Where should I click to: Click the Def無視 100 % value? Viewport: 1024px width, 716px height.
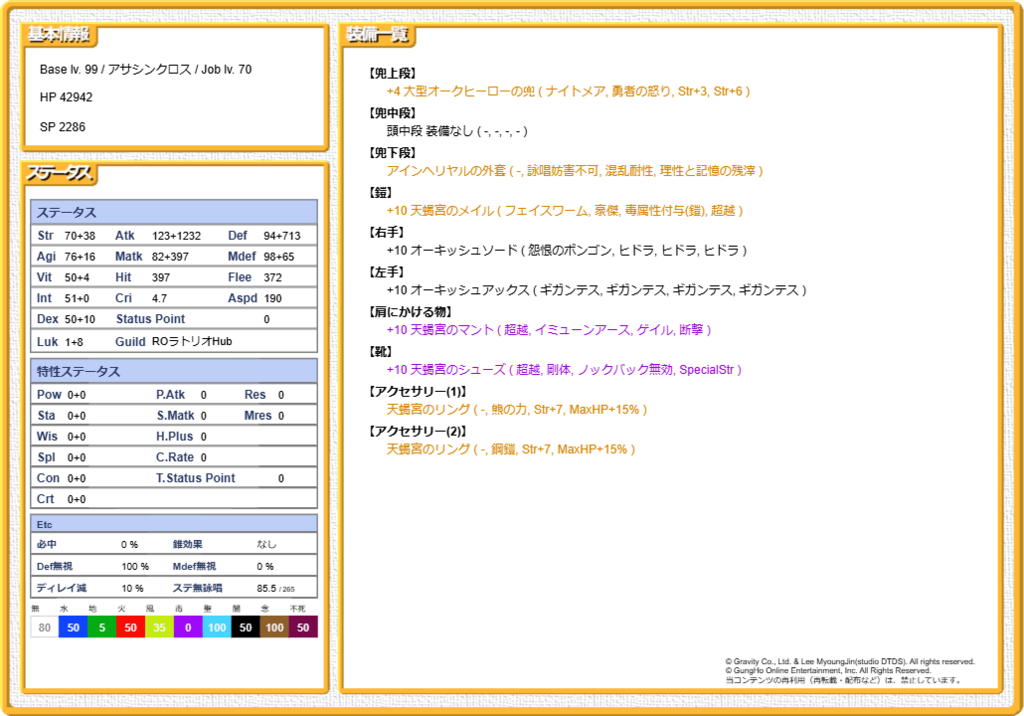pyautogui.click(x=135, y=566)
